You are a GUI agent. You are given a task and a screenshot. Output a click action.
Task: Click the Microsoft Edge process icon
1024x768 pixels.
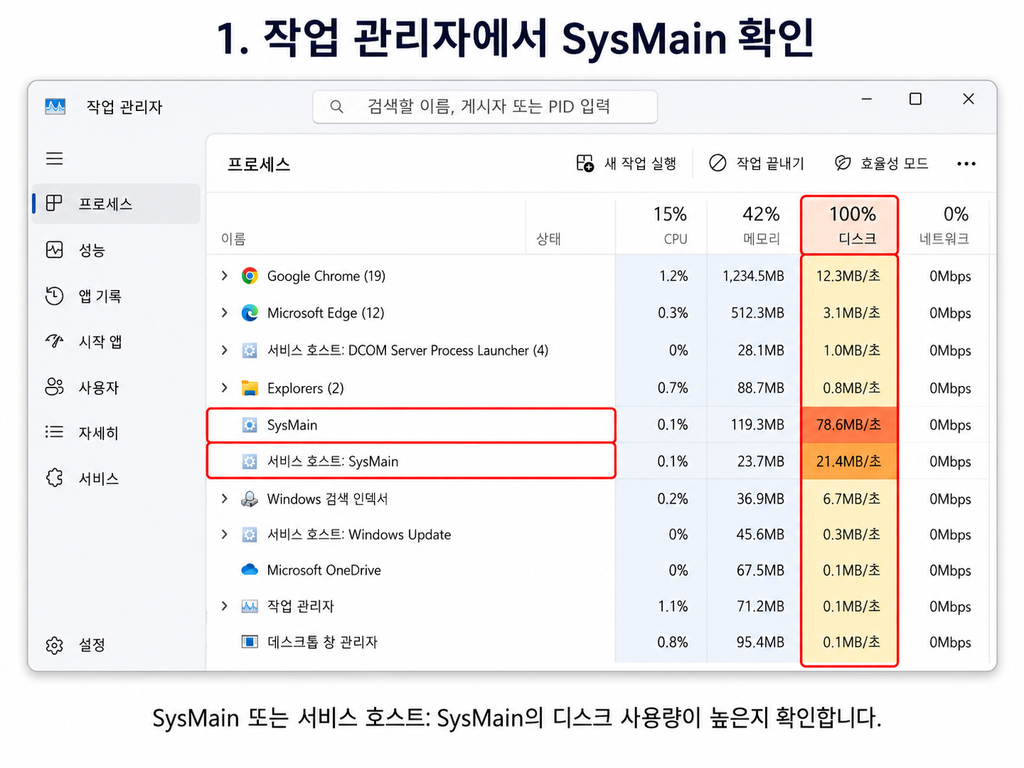[x=249, y=313]
